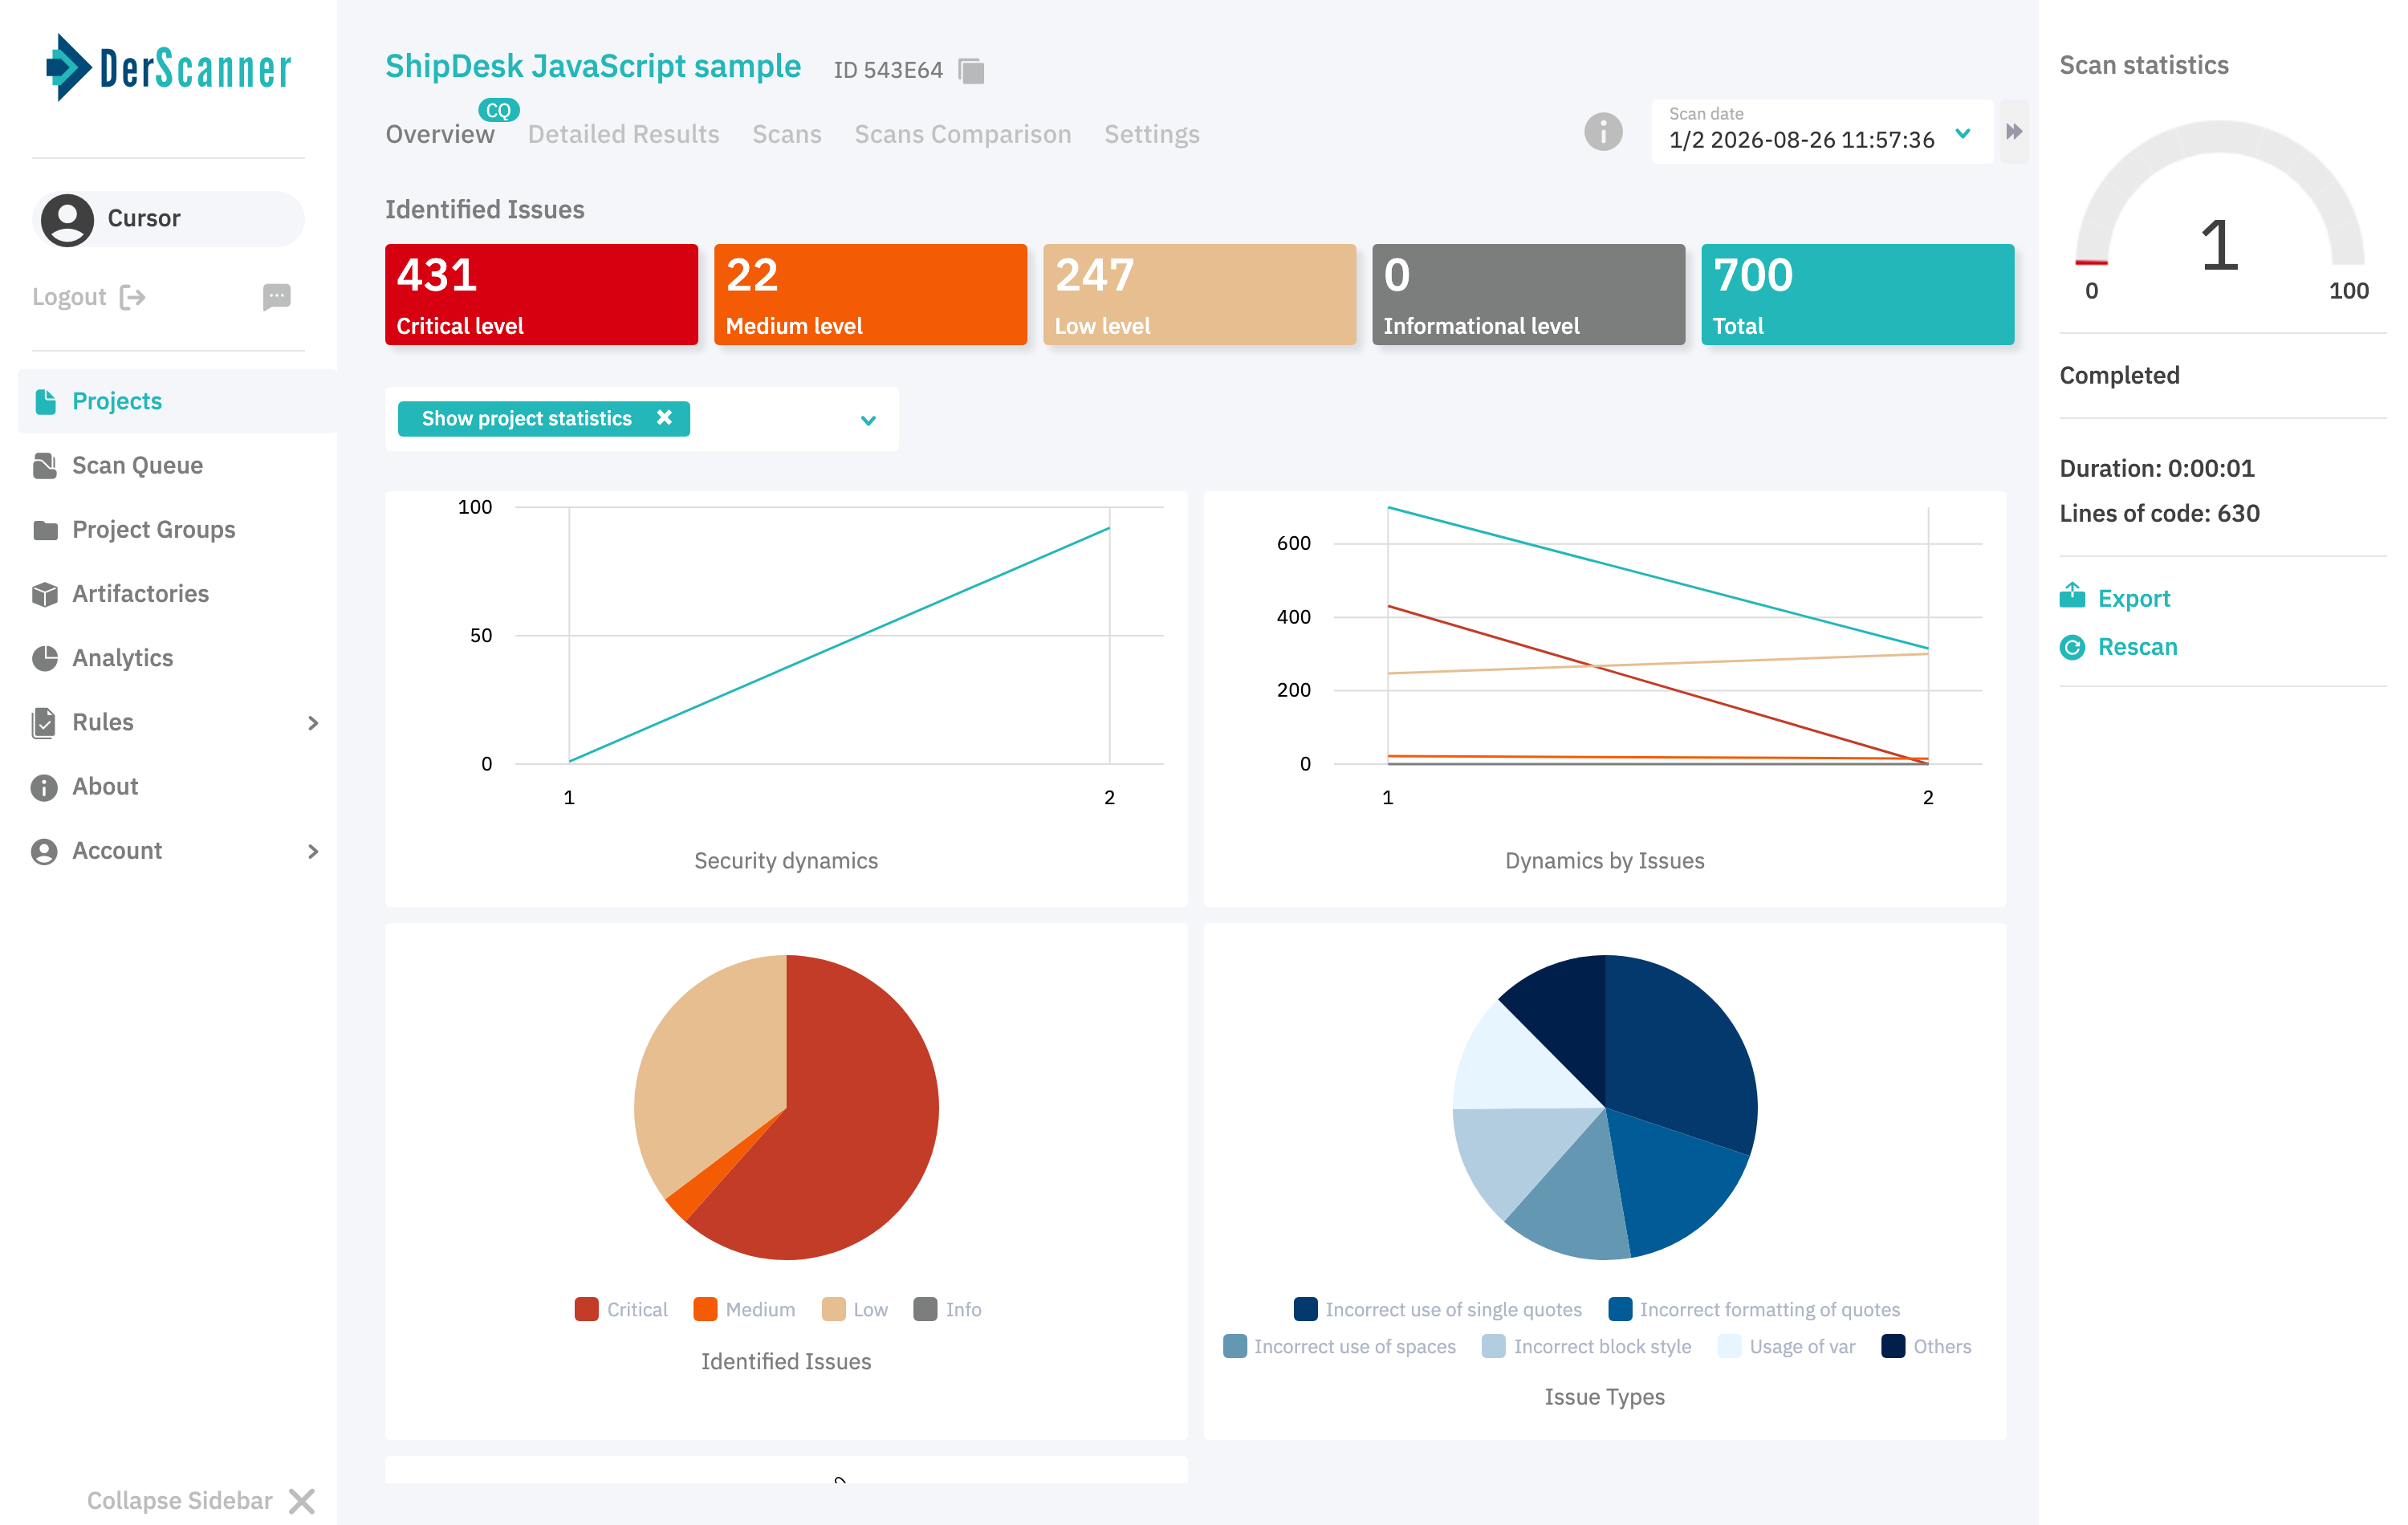Click the Projects document icon
This screenshot has width=2408, height=1525.
45,401
